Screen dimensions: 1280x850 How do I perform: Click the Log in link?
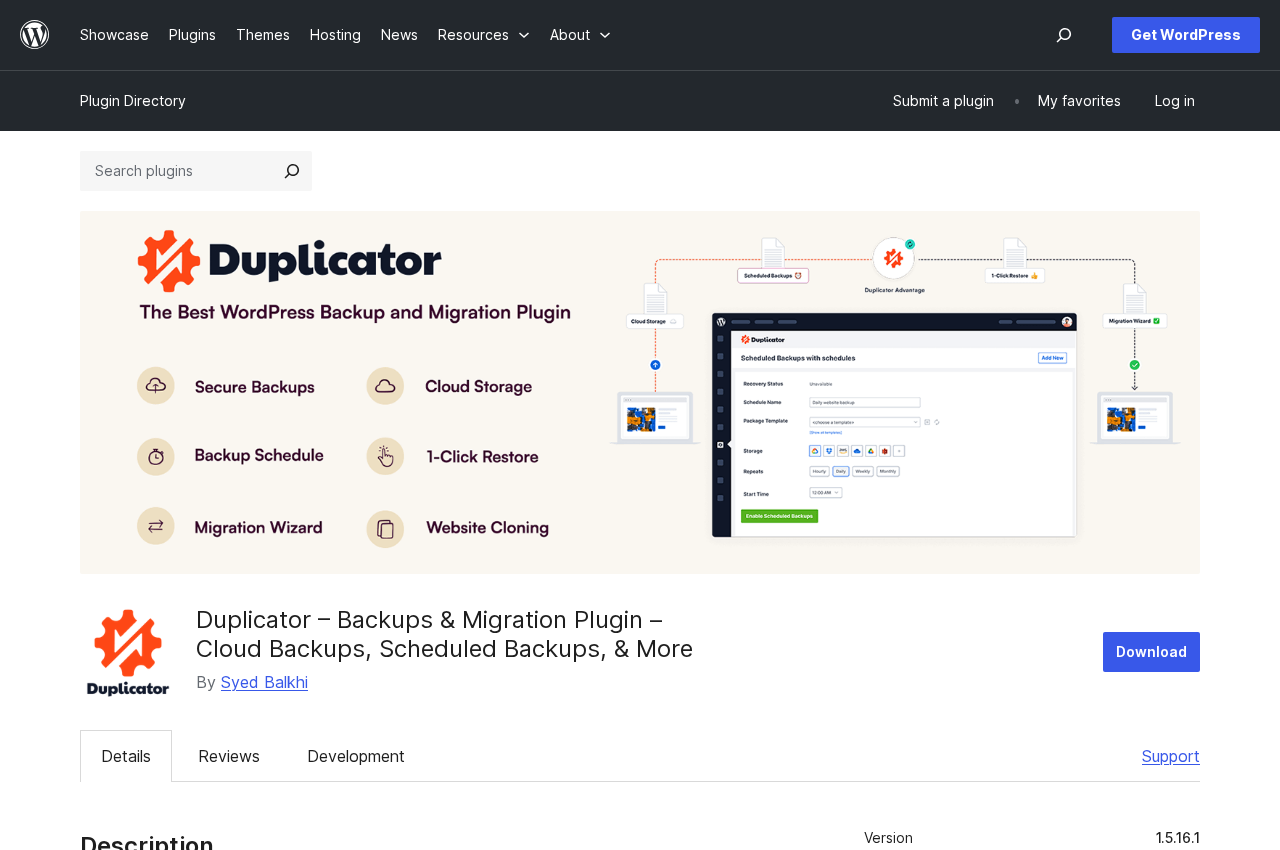1175,101
